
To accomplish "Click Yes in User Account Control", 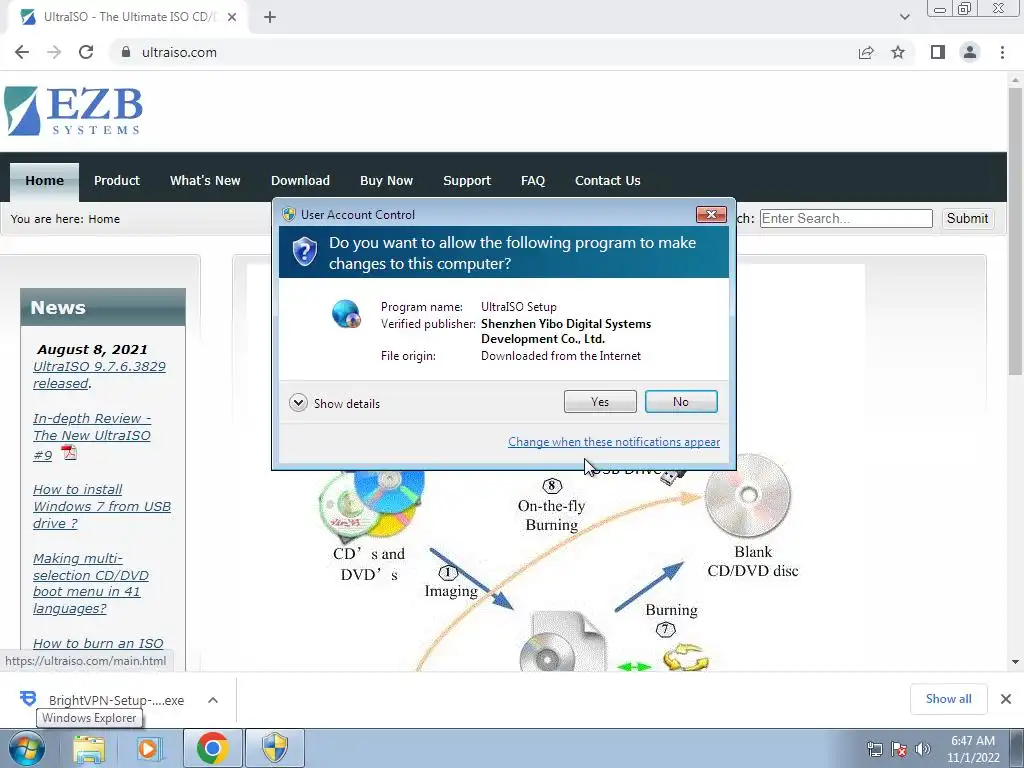I will point(600,402).
